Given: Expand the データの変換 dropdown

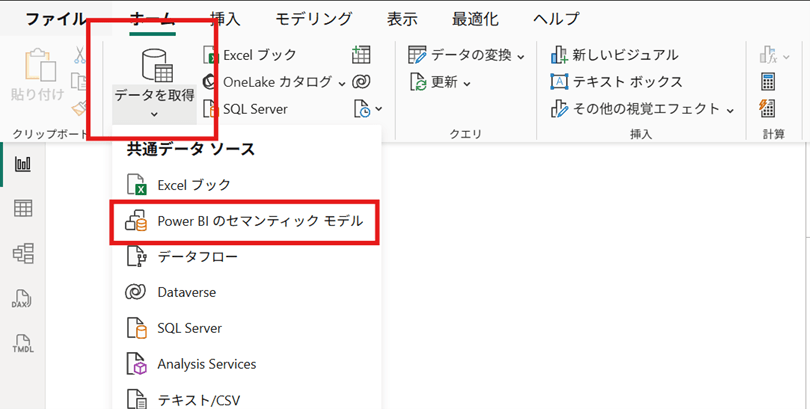Looking at the screenshot, I should [520, 55].
